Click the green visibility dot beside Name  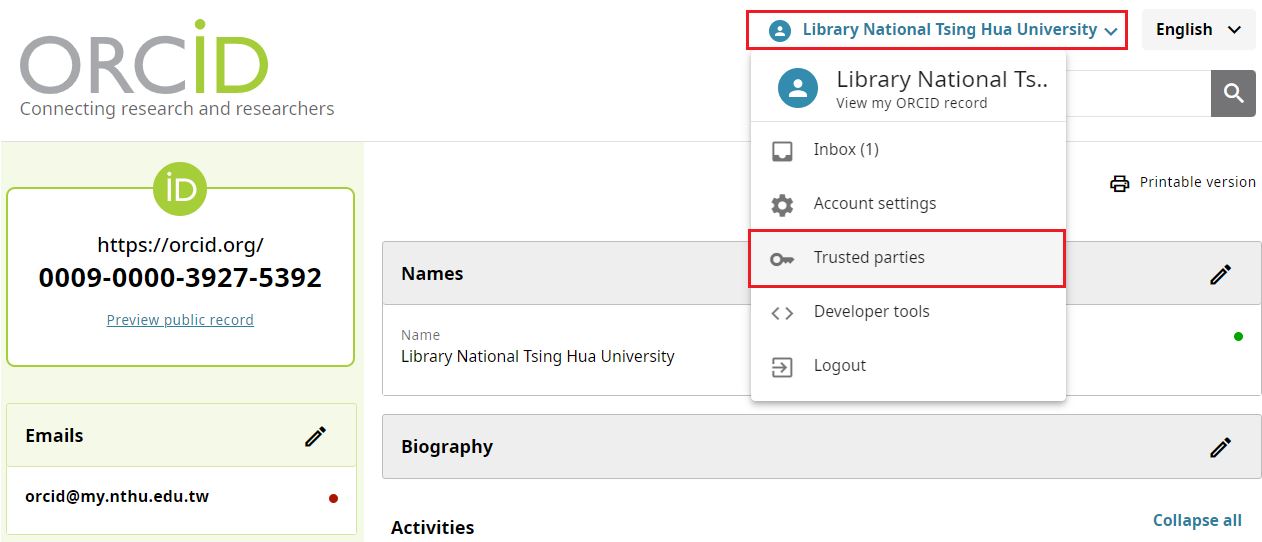(x=1238, y=337)
